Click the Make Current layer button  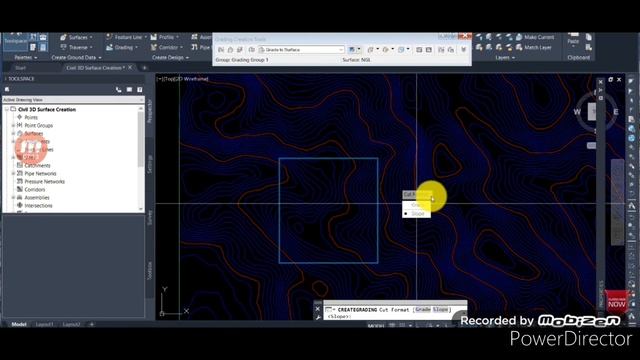click(535, 37)
